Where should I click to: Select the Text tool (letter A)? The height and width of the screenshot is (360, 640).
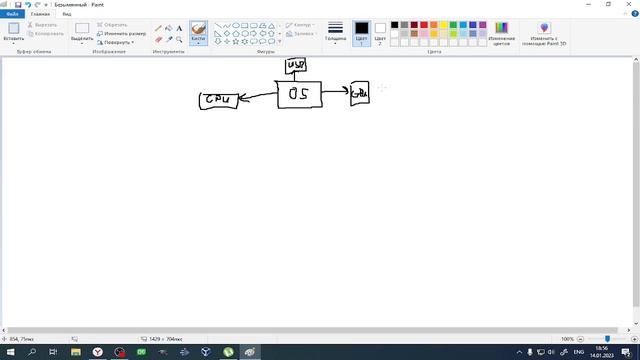[x=179, y=28]
